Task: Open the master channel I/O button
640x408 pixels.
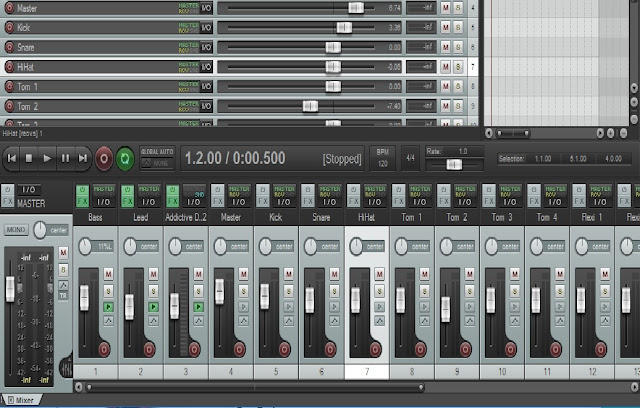Action: [x=29, y=190]
